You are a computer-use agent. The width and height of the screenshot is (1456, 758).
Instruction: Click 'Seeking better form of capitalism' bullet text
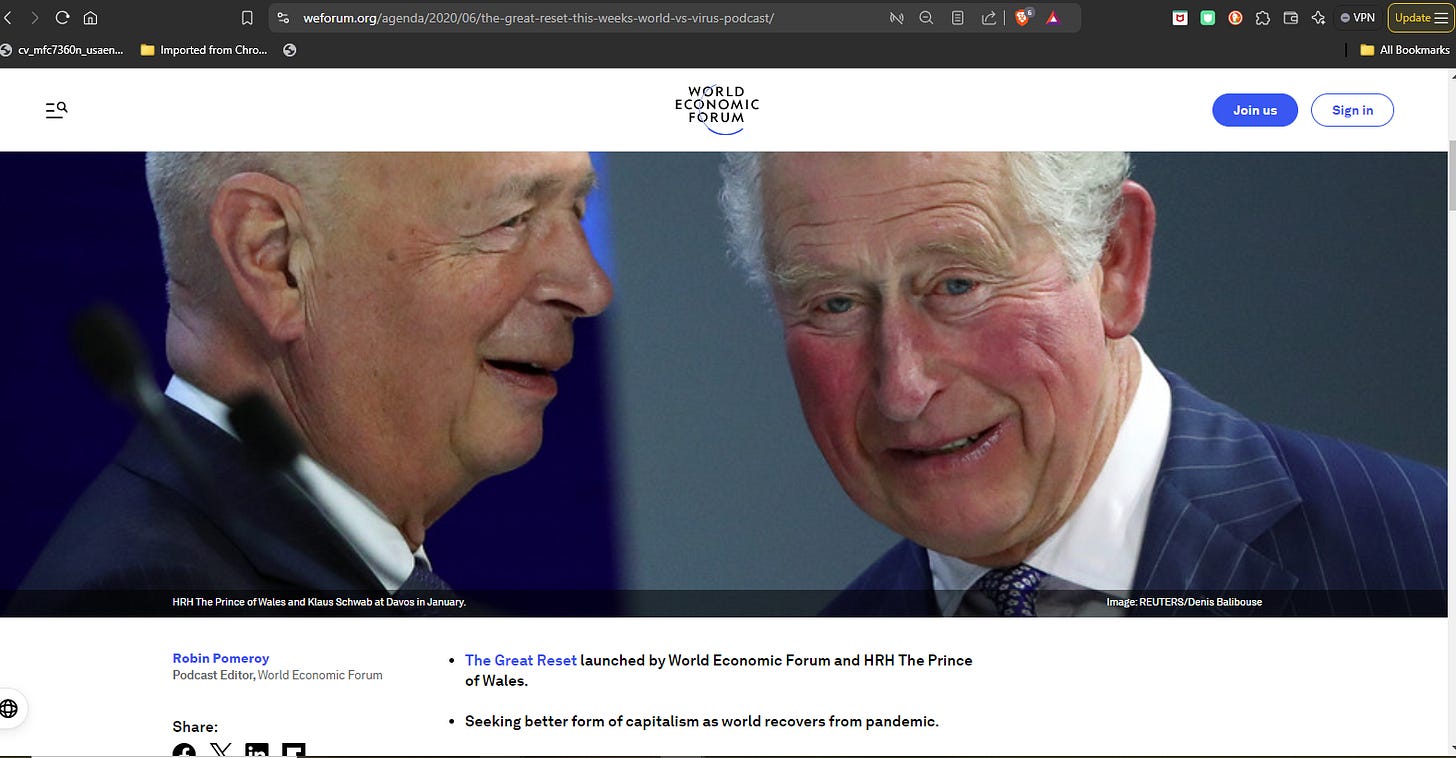point(702,721)
